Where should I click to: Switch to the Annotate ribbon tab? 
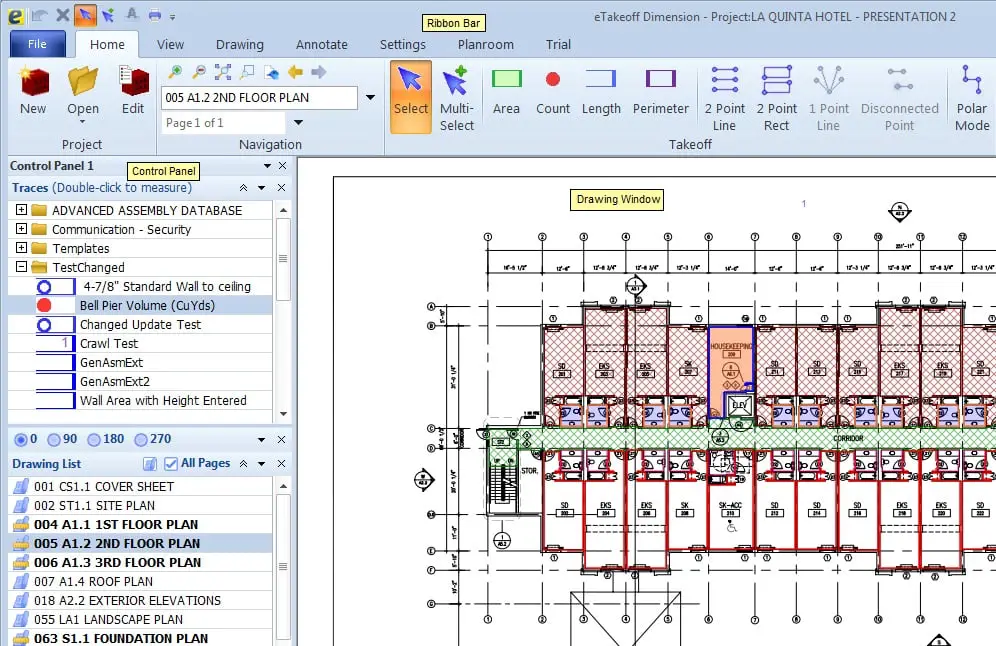[x=321, y=44]
